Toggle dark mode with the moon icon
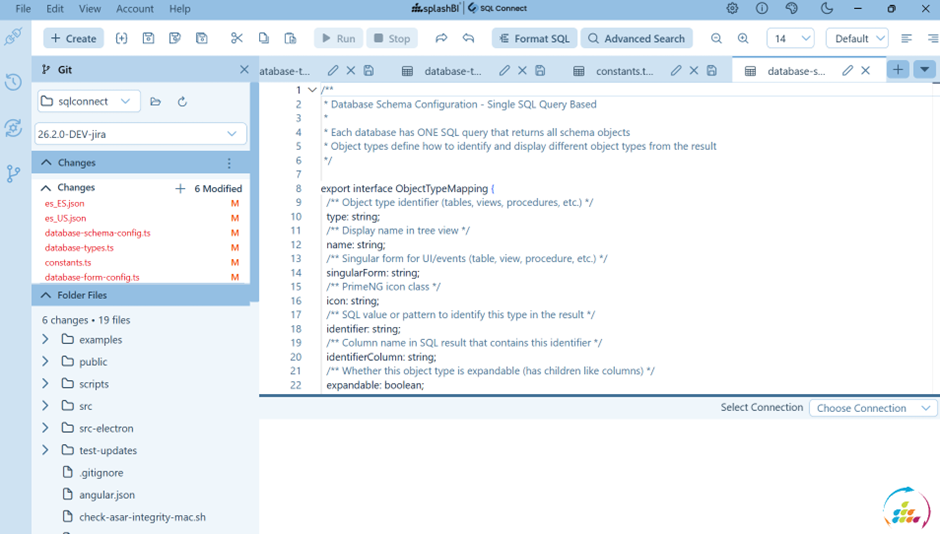Image resolution: width=940 pixels, height=534 pixels. click(x=826, y=9)
